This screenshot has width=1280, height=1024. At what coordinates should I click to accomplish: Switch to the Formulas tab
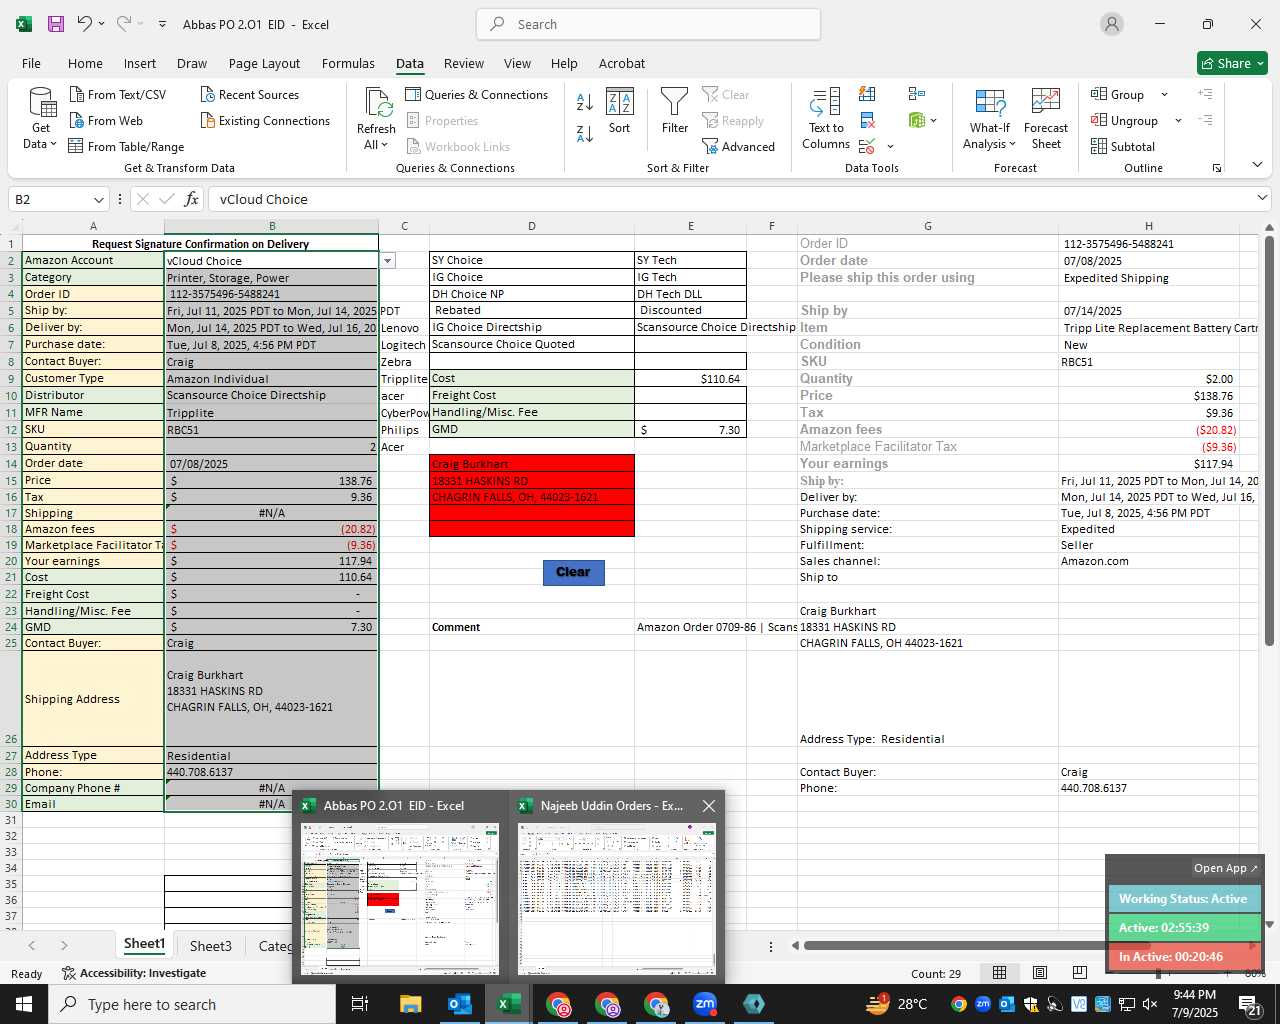point(348,63)
